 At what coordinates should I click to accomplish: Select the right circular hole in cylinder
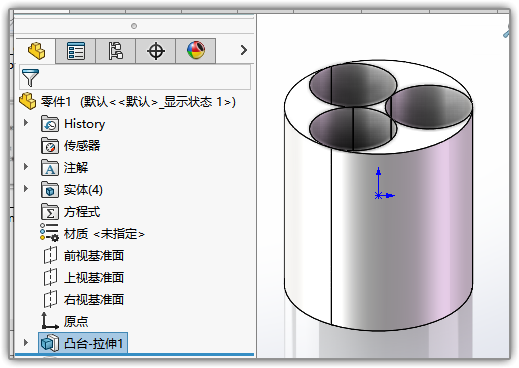tap(429, 107)
